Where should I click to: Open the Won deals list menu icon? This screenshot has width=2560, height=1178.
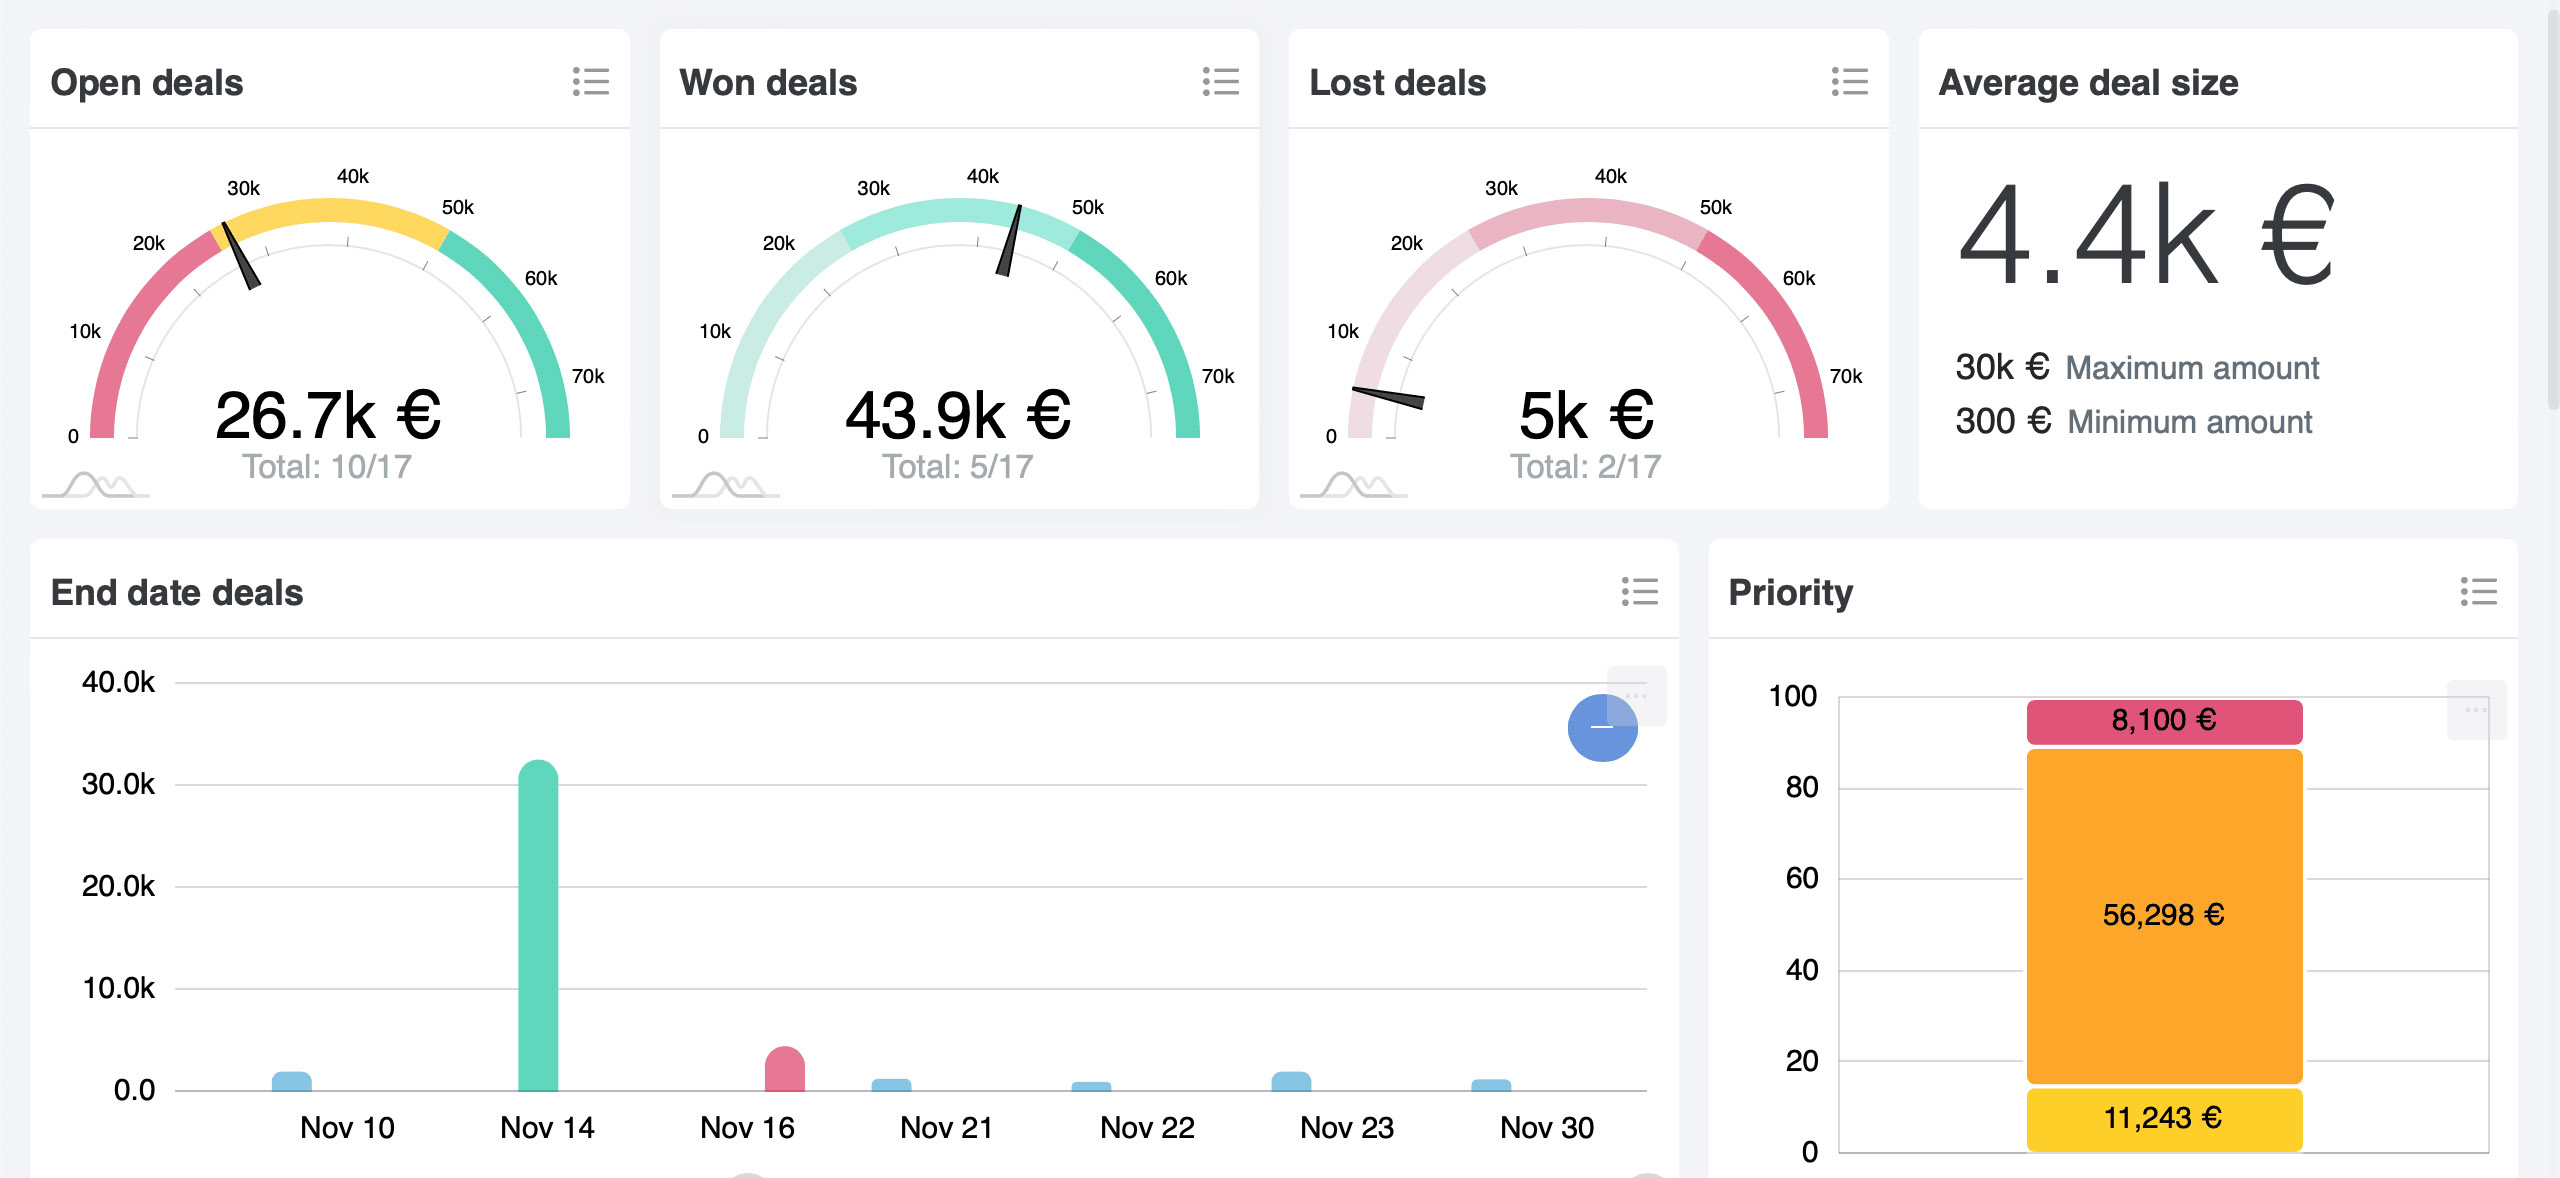pos(1220,82)
